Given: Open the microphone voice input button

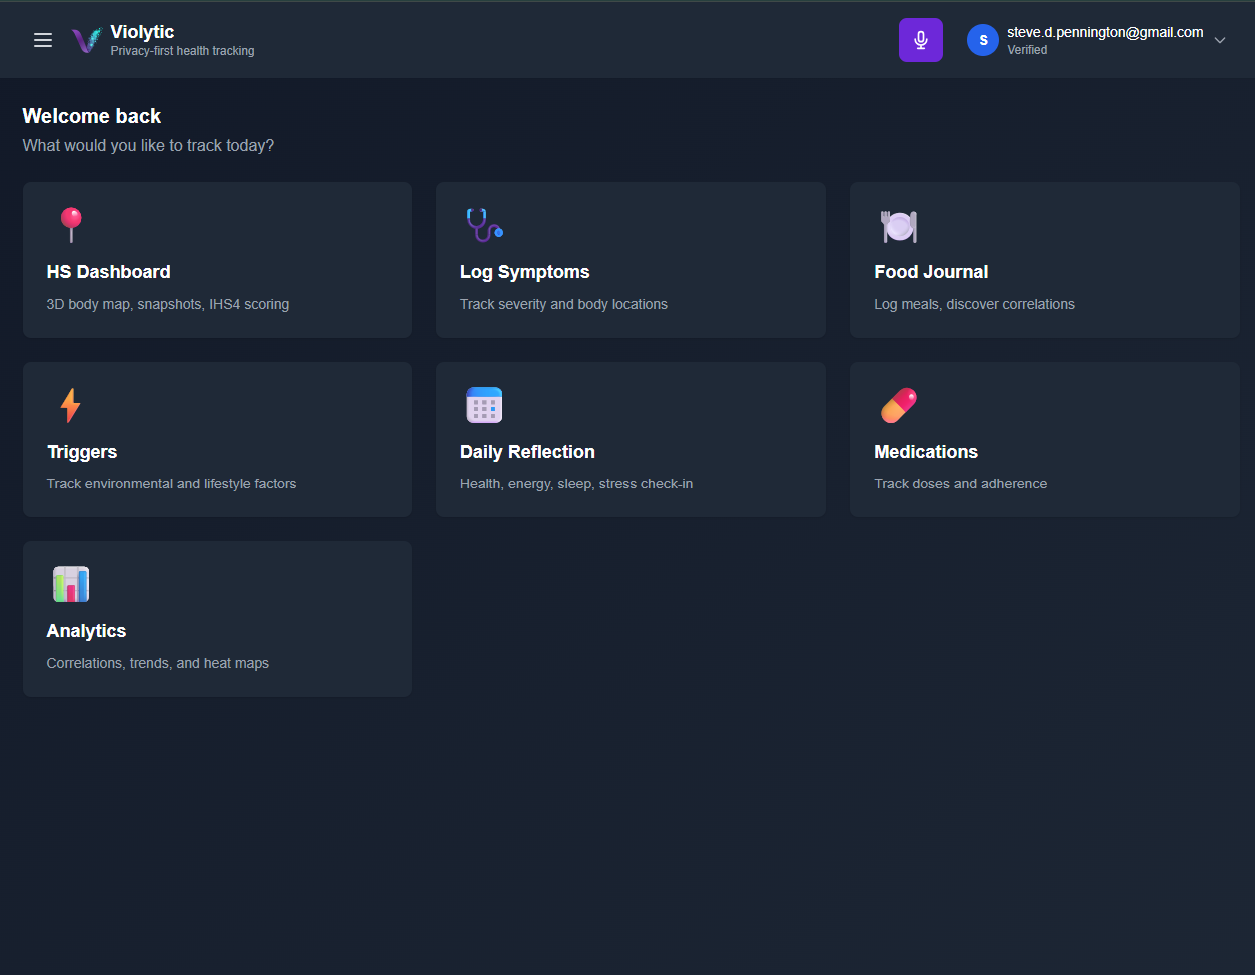Looking at the screenshot, I should (x=920, y=39).
